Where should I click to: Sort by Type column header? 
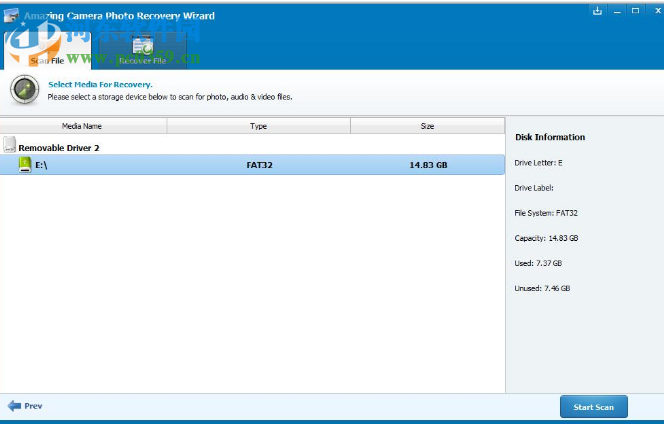[258, 126]
